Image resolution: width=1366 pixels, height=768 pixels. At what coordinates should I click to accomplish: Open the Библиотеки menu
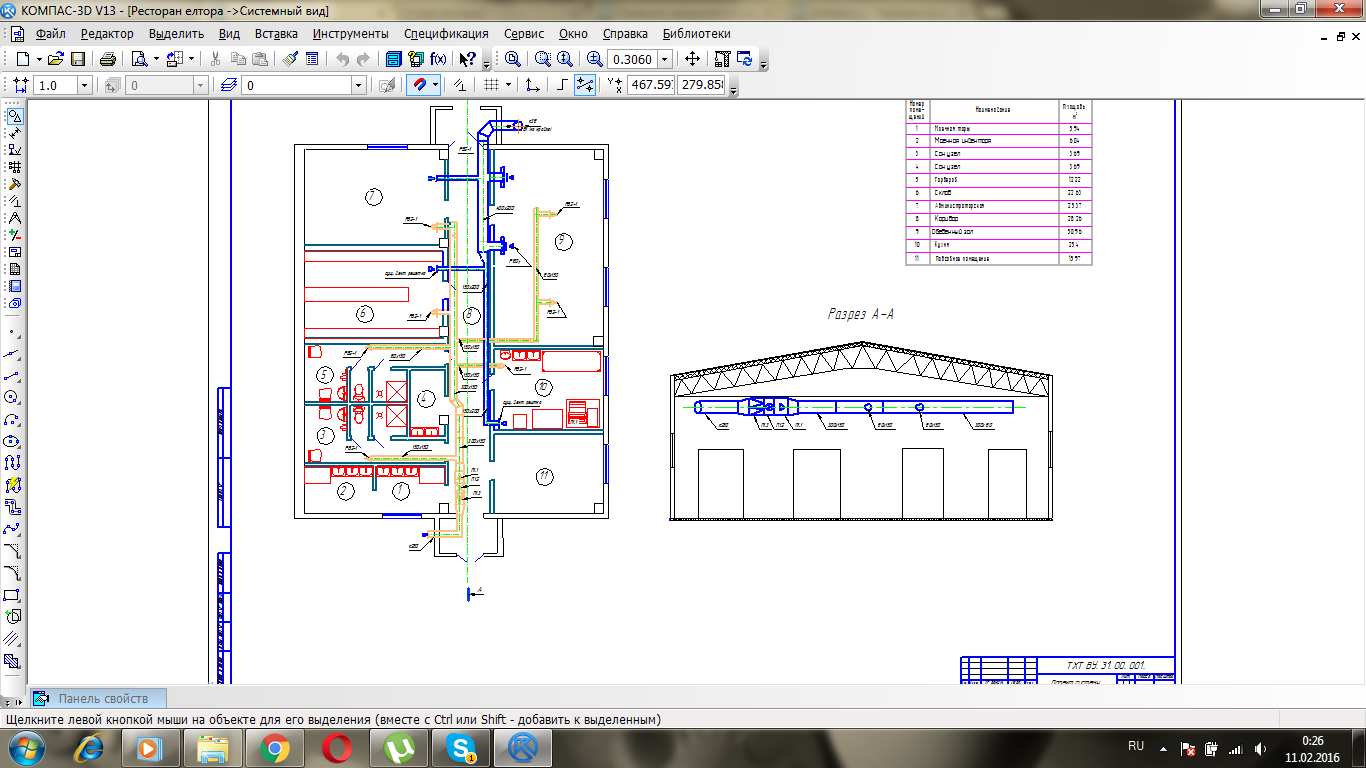[x=696, y=34]
